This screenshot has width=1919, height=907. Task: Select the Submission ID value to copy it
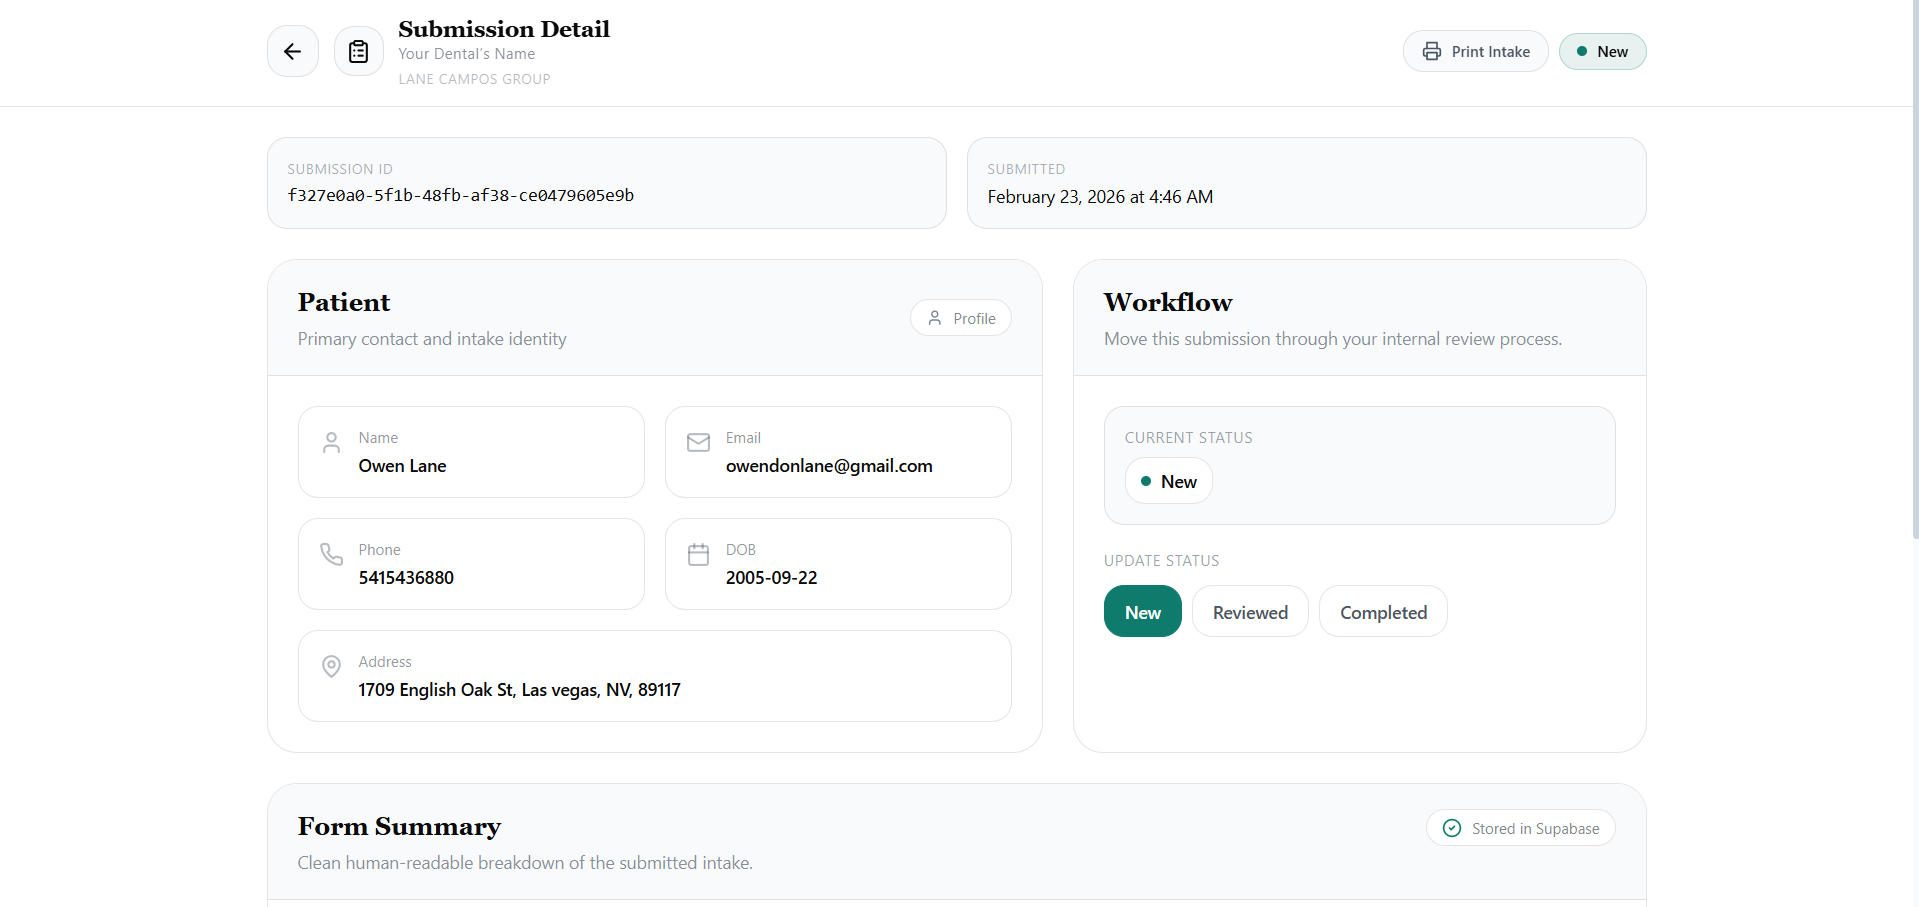(x=460, y=196)
